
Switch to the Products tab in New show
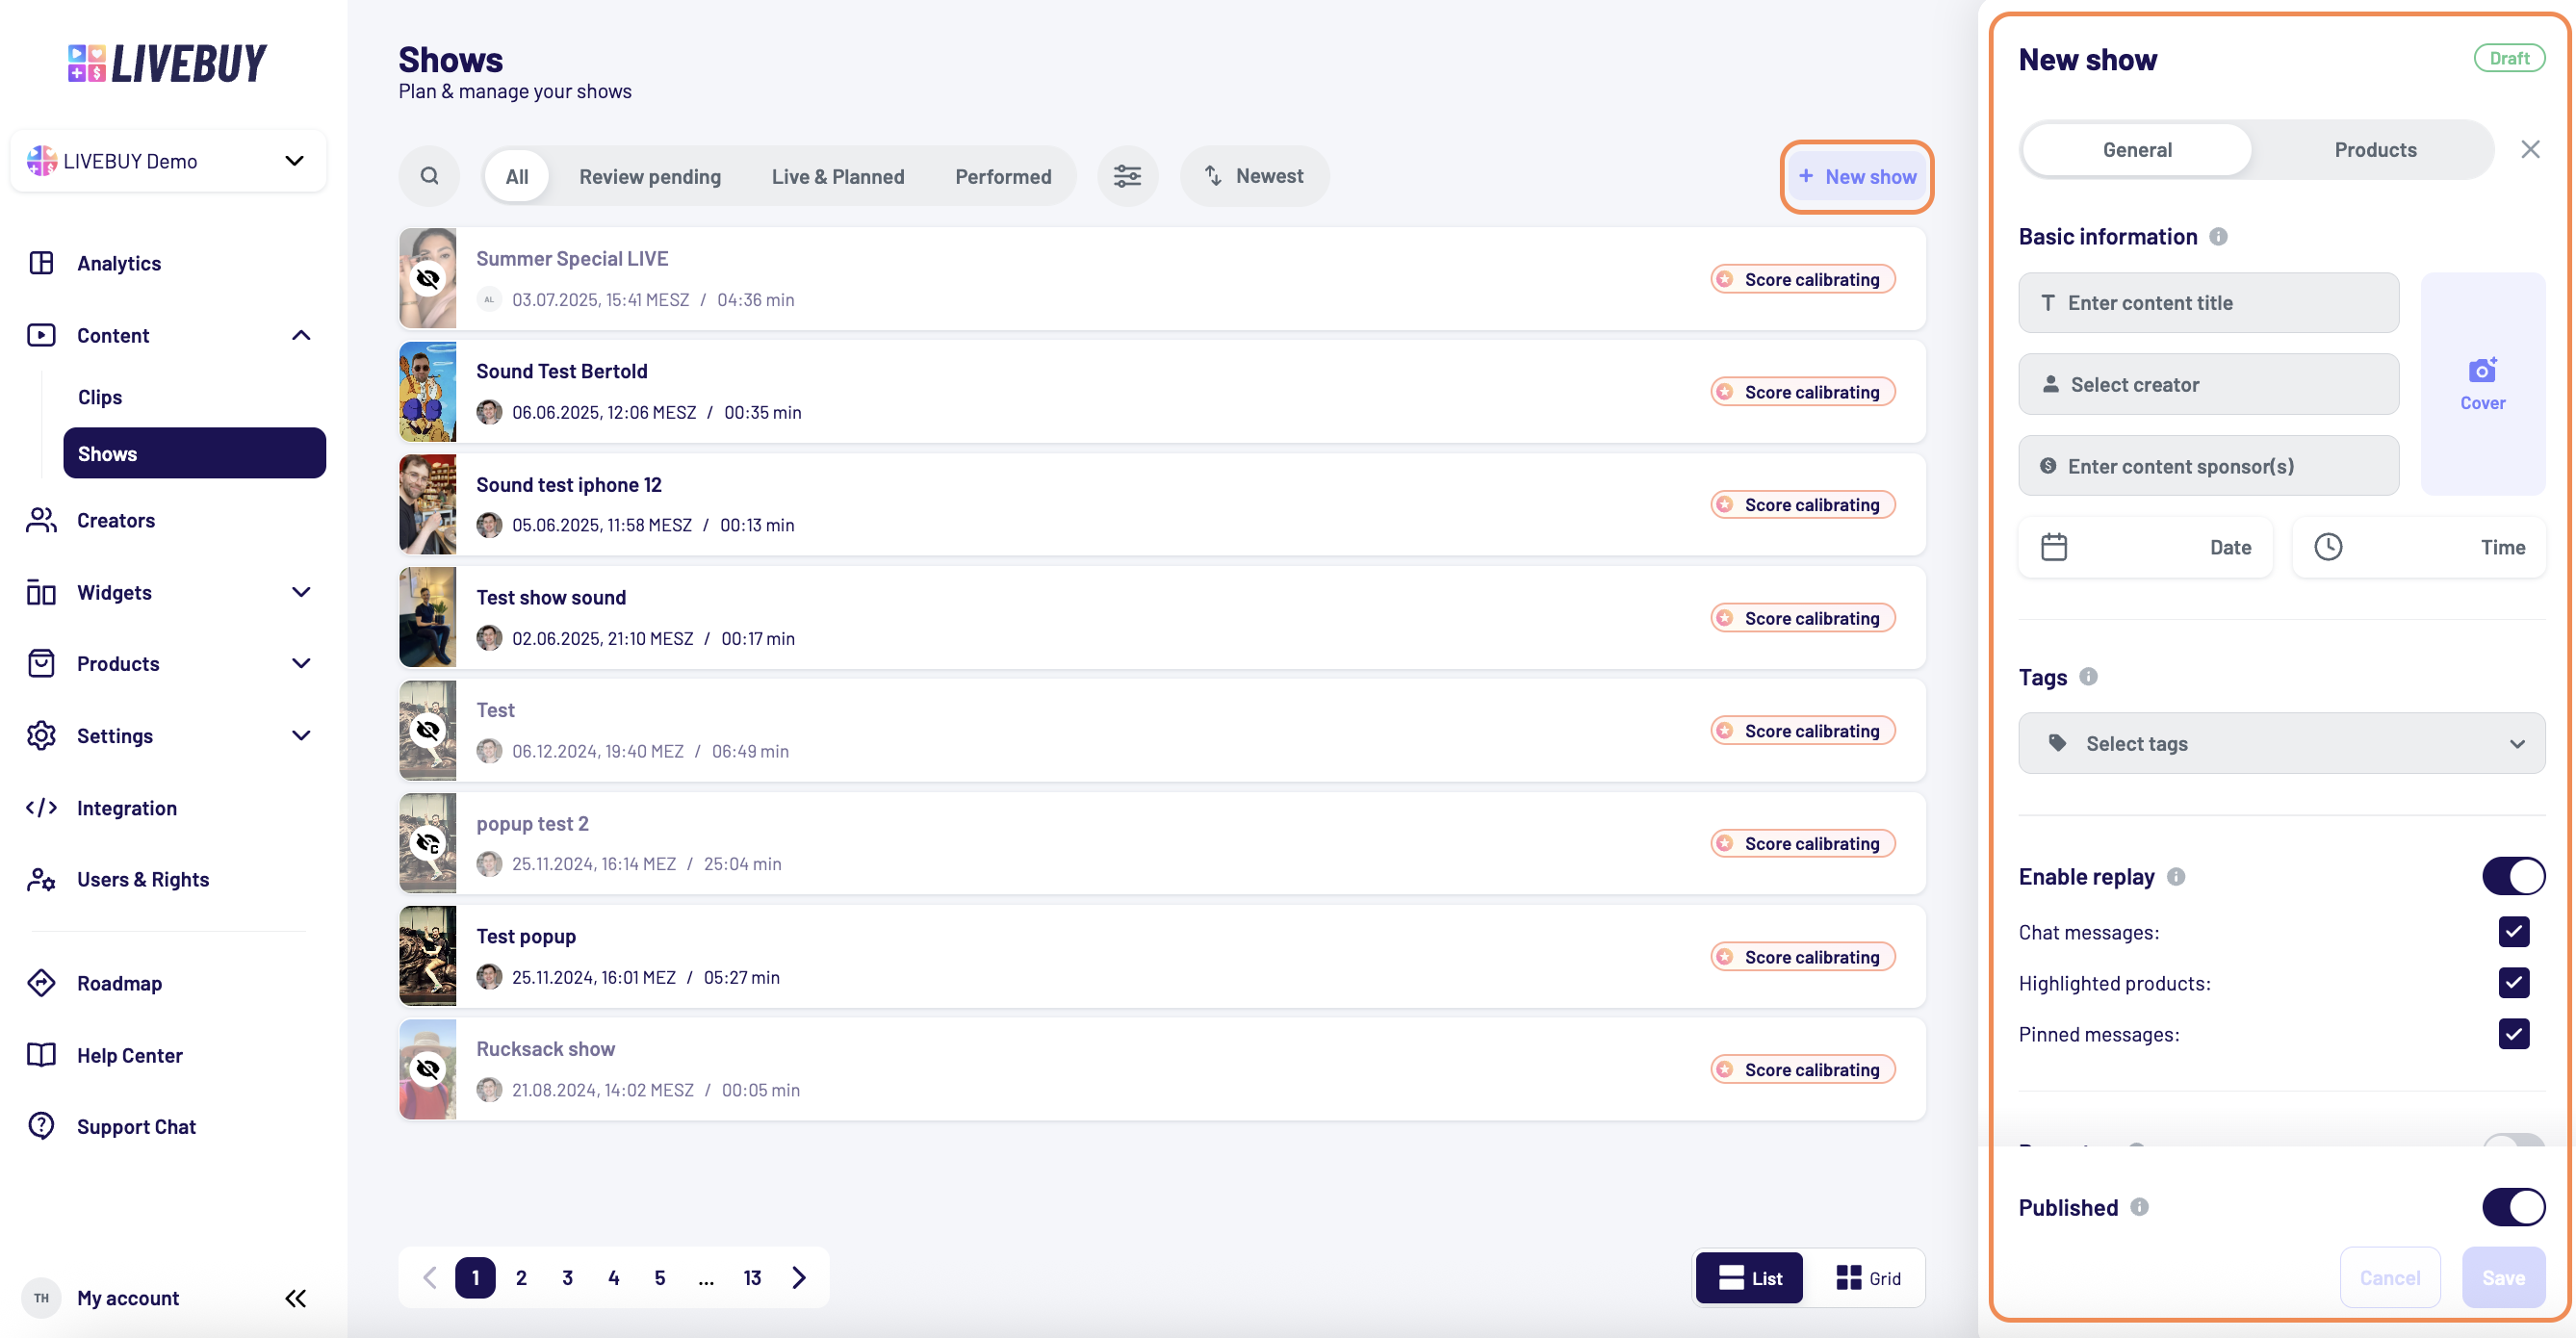point(2374,150)
